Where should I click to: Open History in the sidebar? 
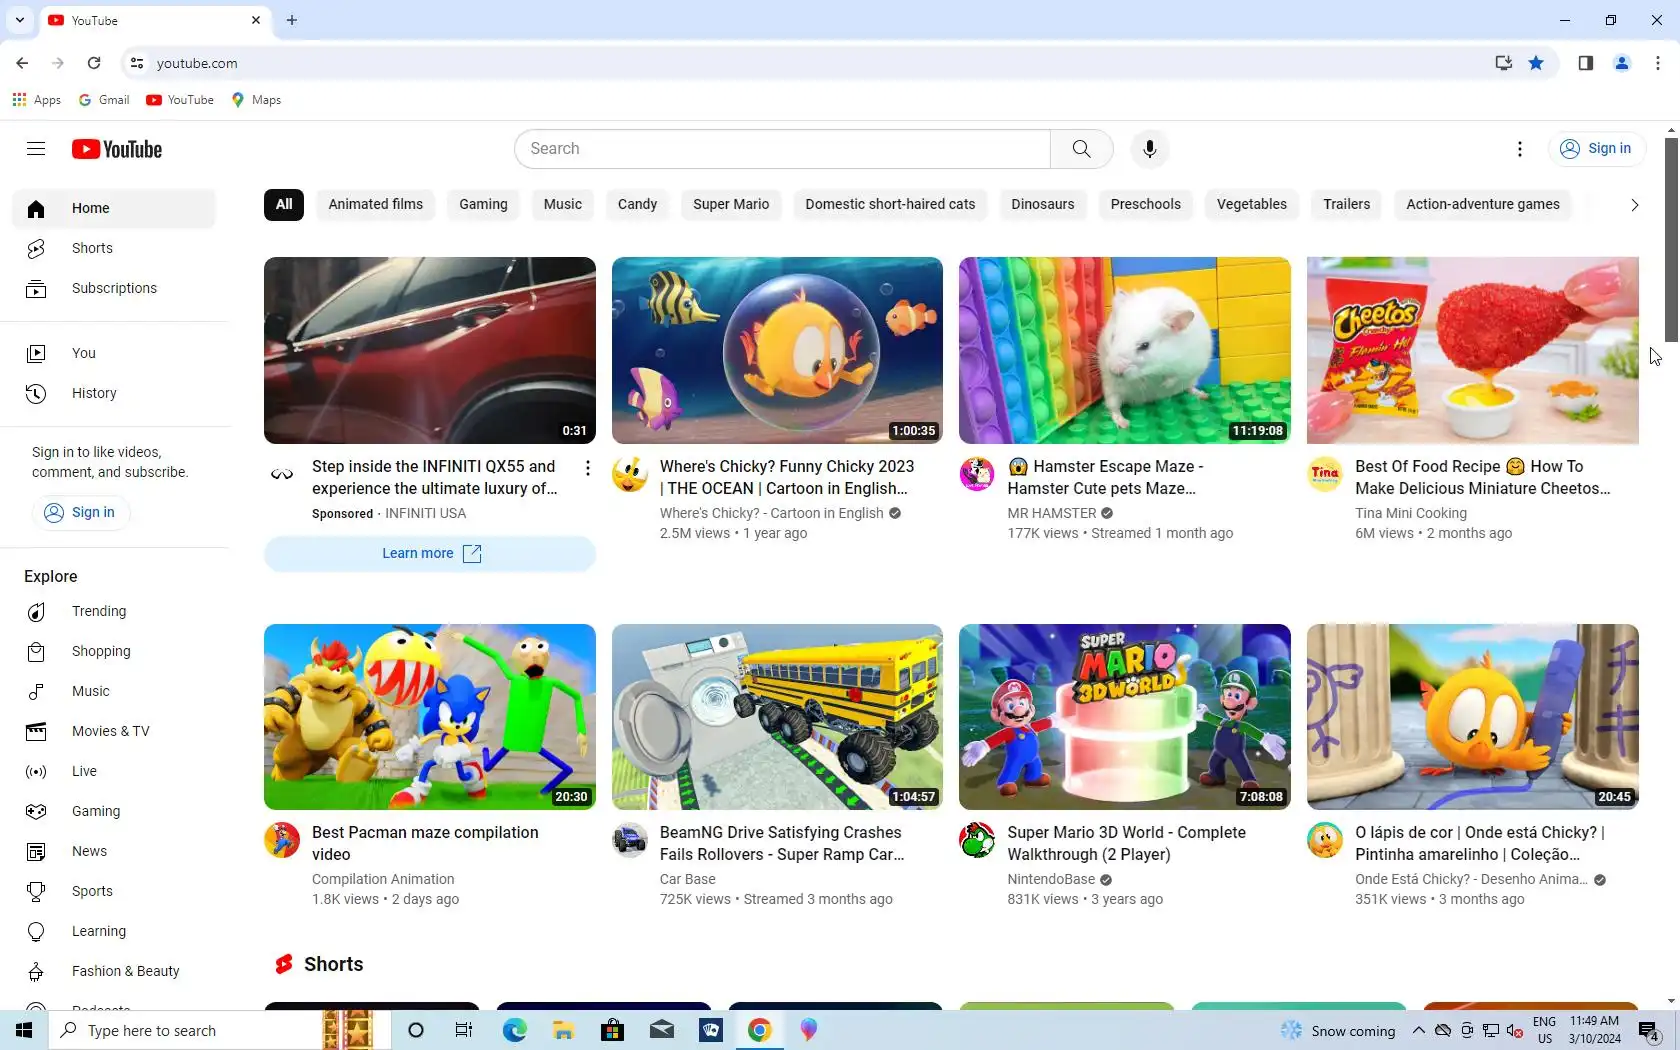click(x=114, y=393)
